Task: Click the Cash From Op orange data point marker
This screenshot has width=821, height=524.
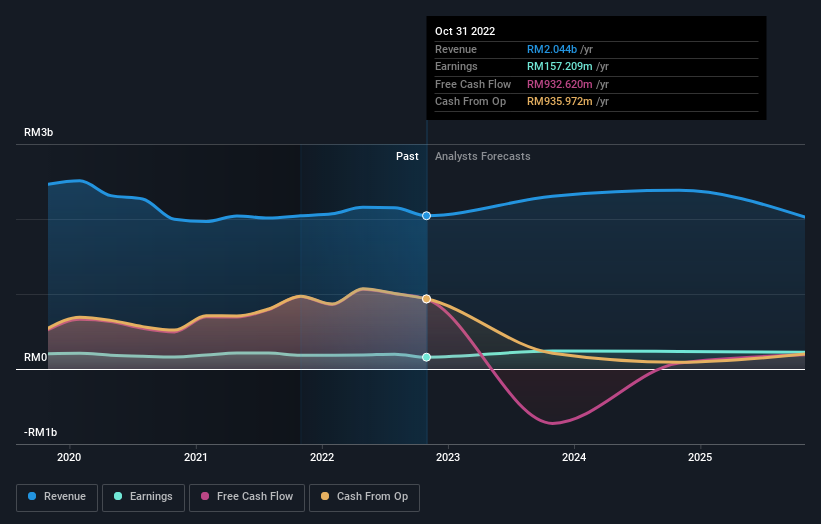Action: point(427,299)
